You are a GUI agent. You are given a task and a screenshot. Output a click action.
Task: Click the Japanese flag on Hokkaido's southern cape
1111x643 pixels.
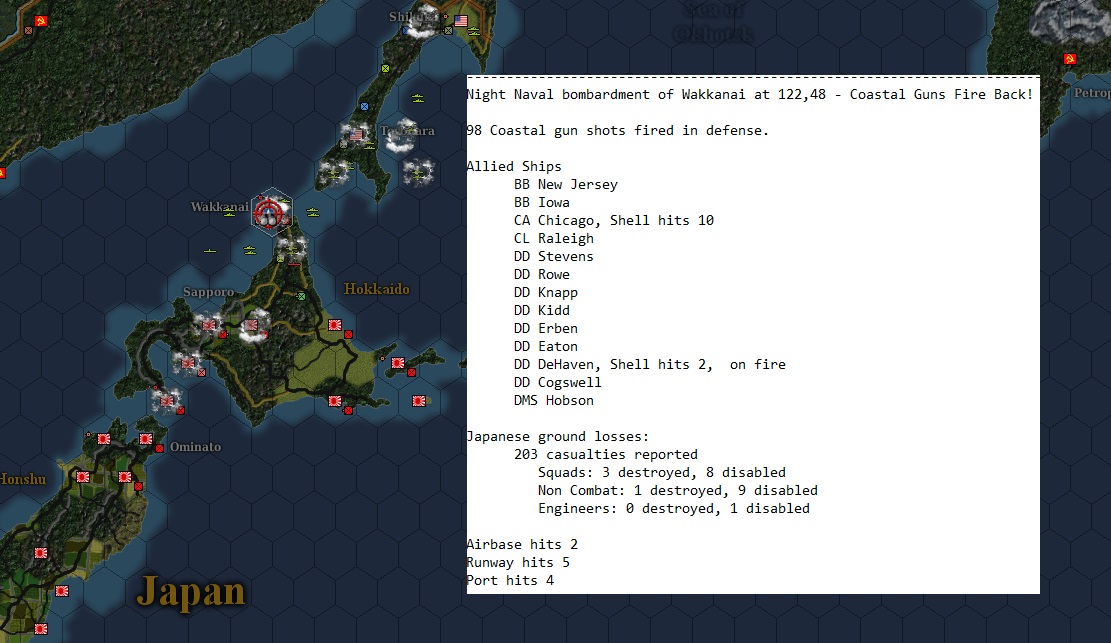coord(335,401)
